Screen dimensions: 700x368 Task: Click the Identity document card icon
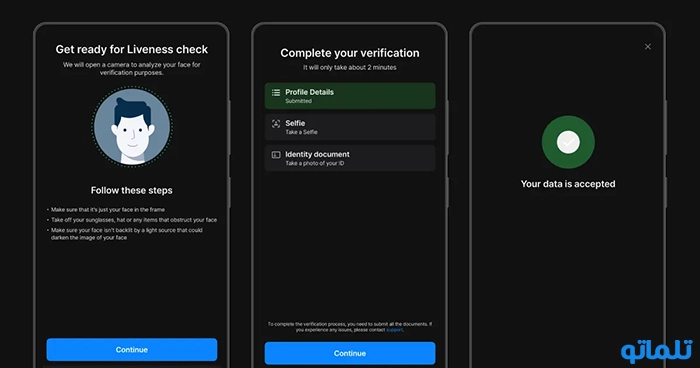click(276, 155)
